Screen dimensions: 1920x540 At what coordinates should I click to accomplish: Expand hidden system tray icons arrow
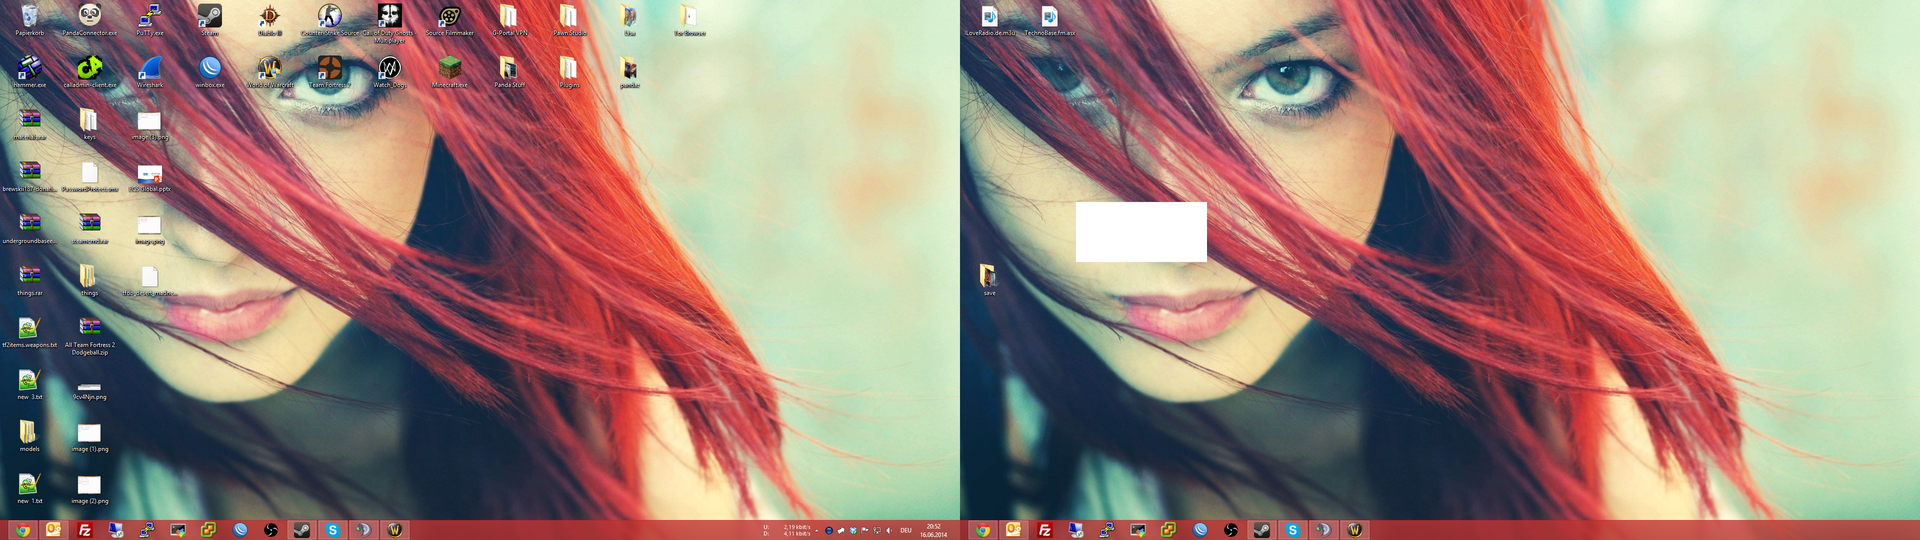(817, 530)
